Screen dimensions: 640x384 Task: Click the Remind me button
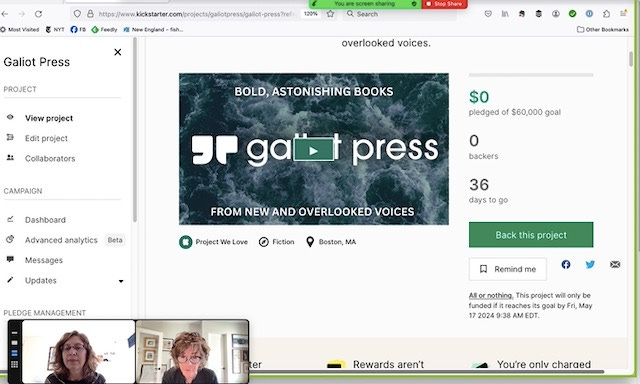(507, 269)
